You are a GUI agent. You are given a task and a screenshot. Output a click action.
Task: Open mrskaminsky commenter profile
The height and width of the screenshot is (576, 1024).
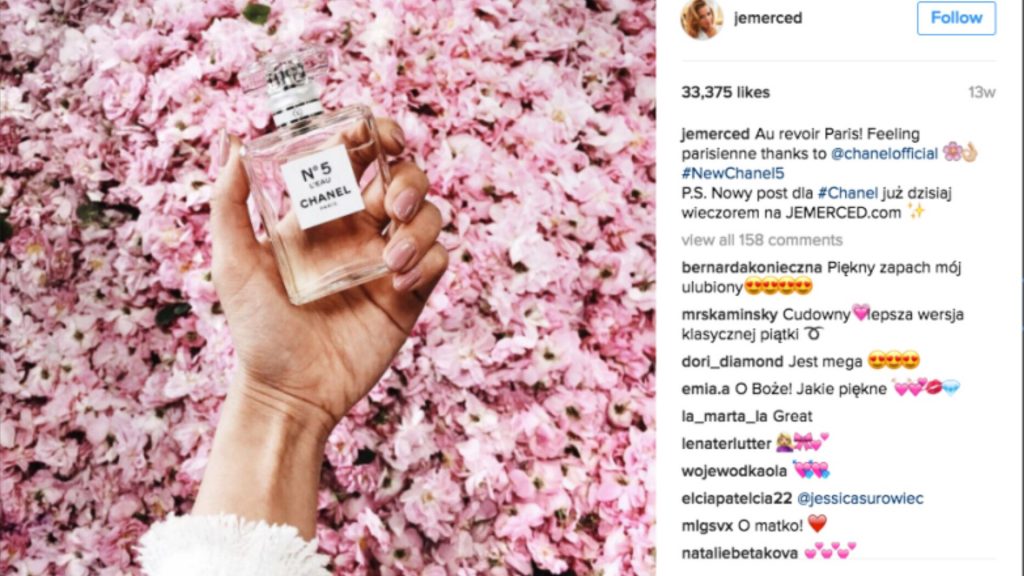tap(729, 314)
